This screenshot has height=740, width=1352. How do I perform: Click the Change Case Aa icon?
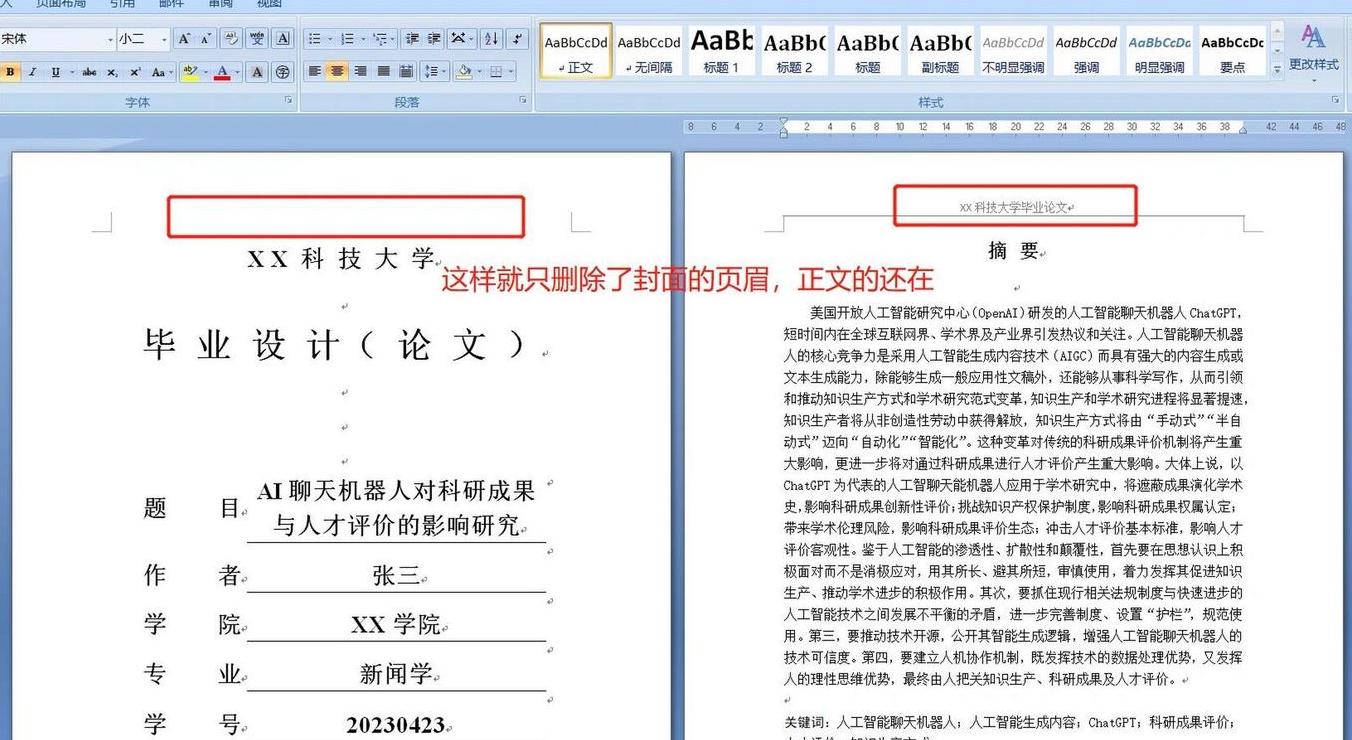161,72
